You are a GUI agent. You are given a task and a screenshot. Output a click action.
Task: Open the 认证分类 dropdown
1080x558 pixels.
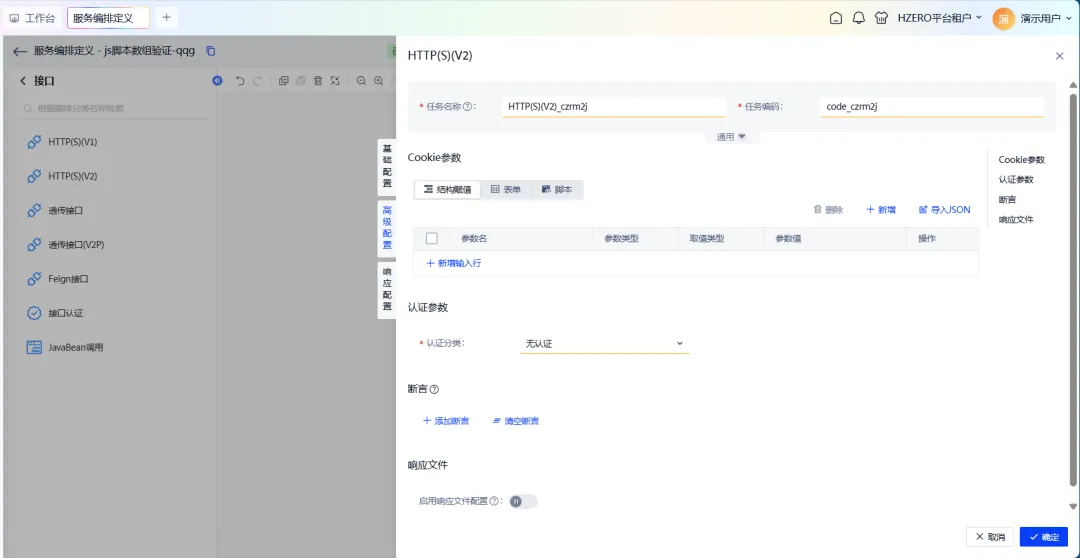click(x=604, y=343)
